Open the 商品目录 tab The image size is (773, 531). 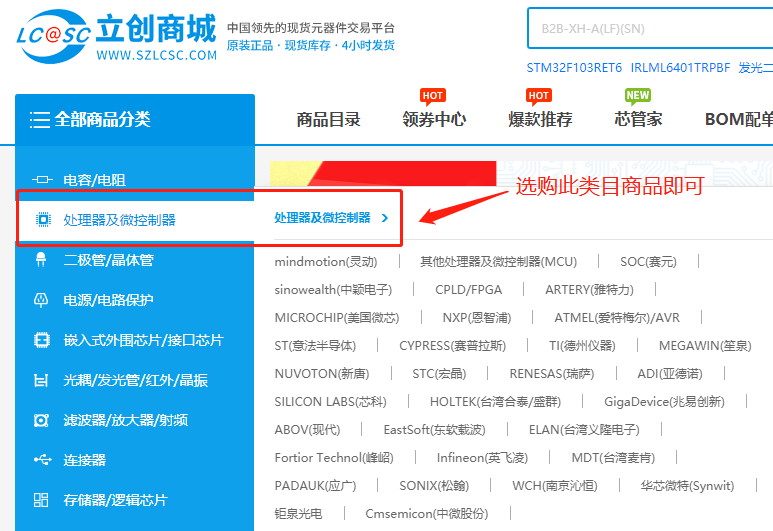(328, 120)
